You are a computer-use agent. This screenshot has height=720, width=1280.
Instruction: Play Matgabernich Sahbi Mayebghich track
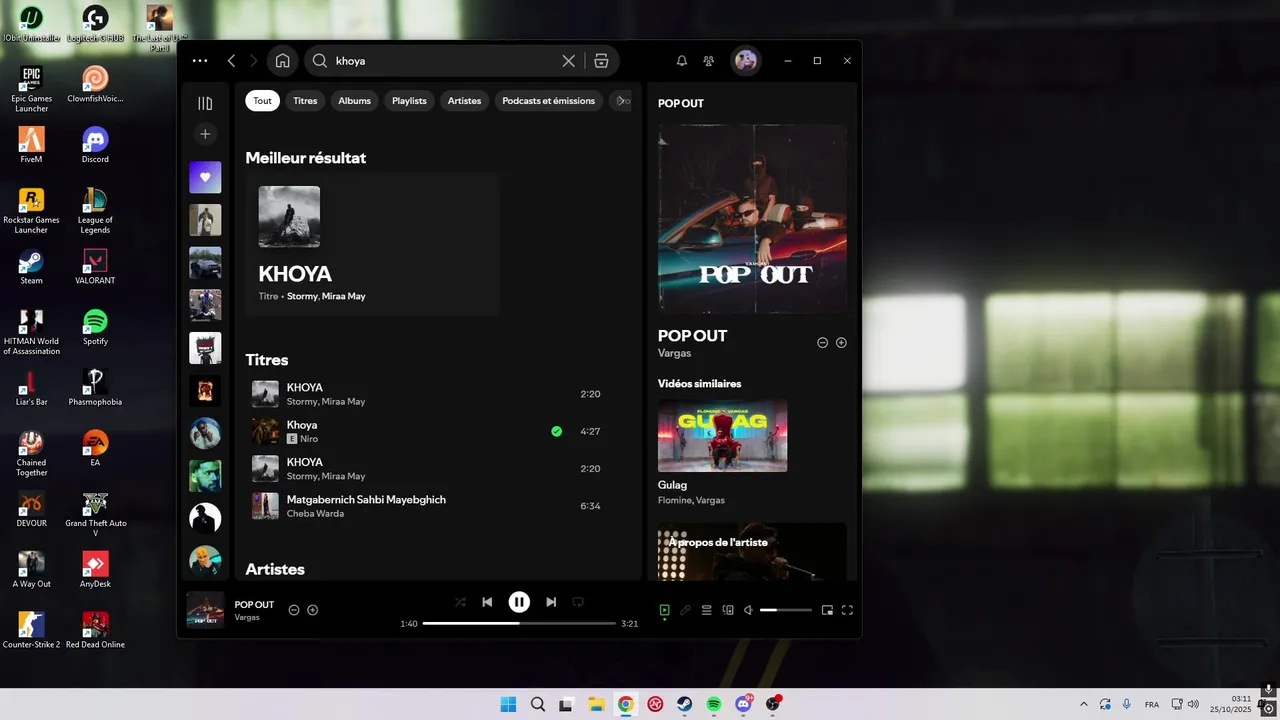click(426, 506)
